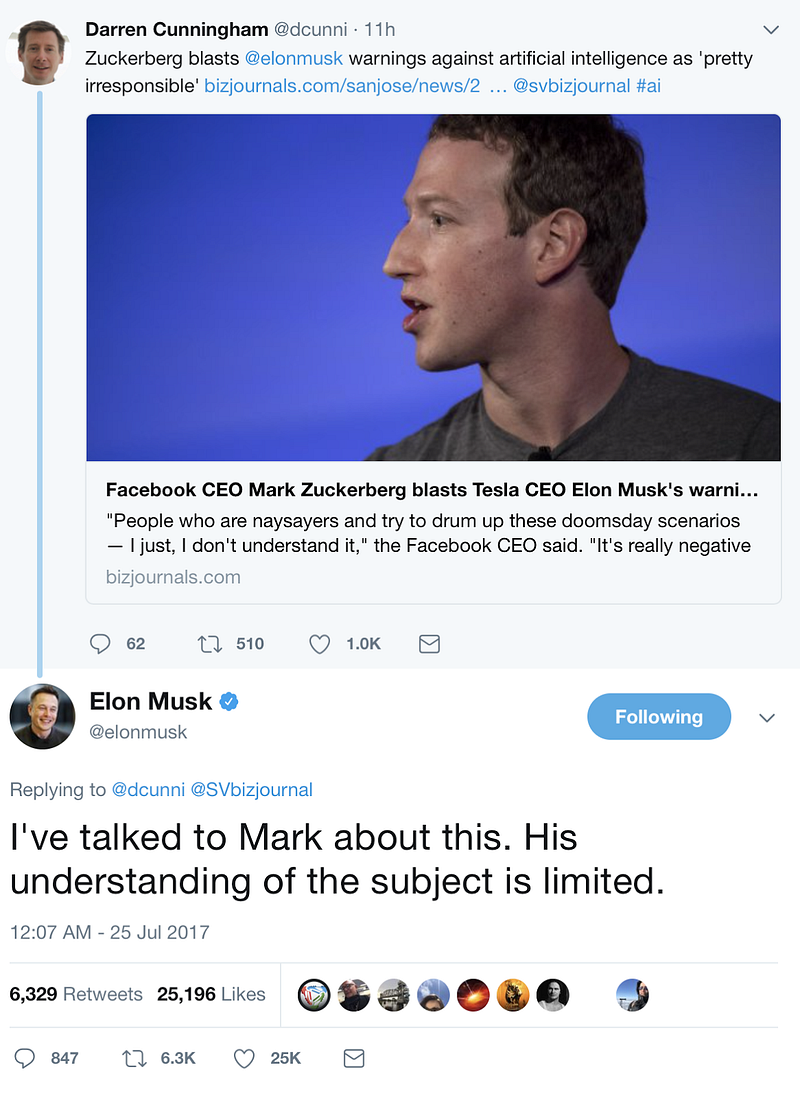Click the @elonmusk mention in Darren's tweet
The width and height of the screenshot is (800, 1101).
coord(294,59)
